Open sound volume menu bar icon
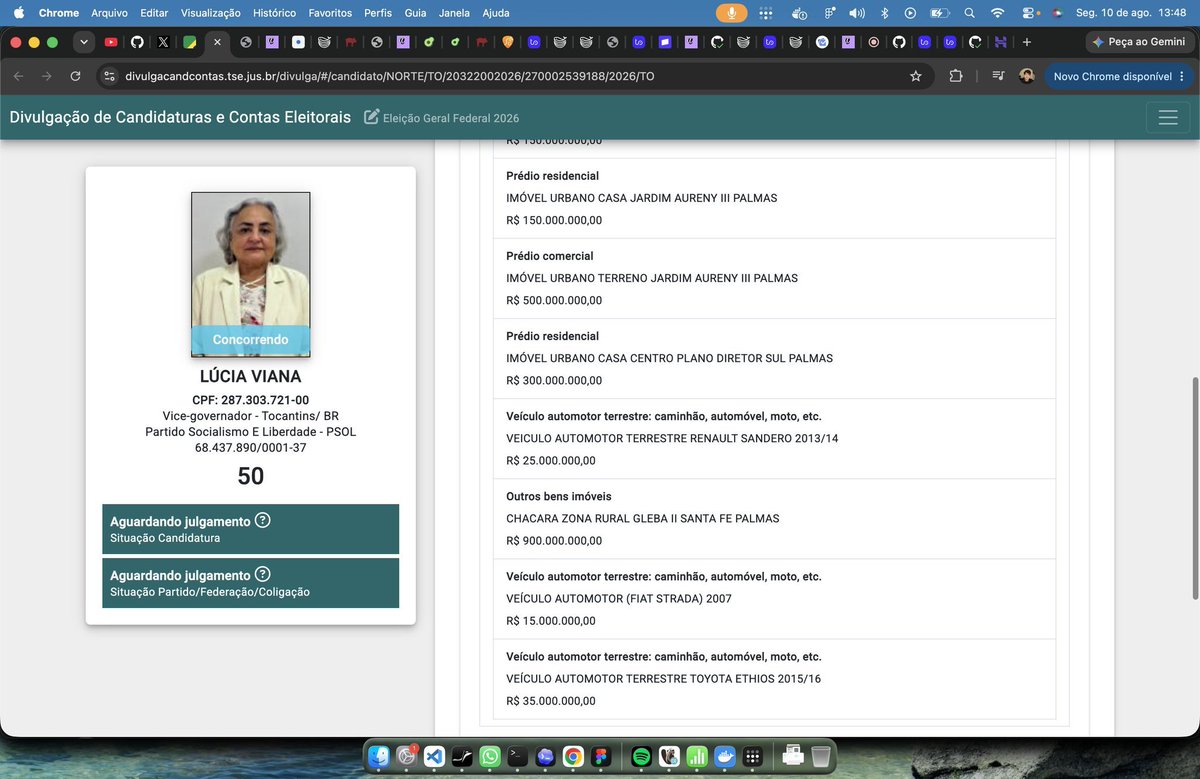Image resolution: width=1200 pixels, height=779 pixels. [x=857, y=13]
